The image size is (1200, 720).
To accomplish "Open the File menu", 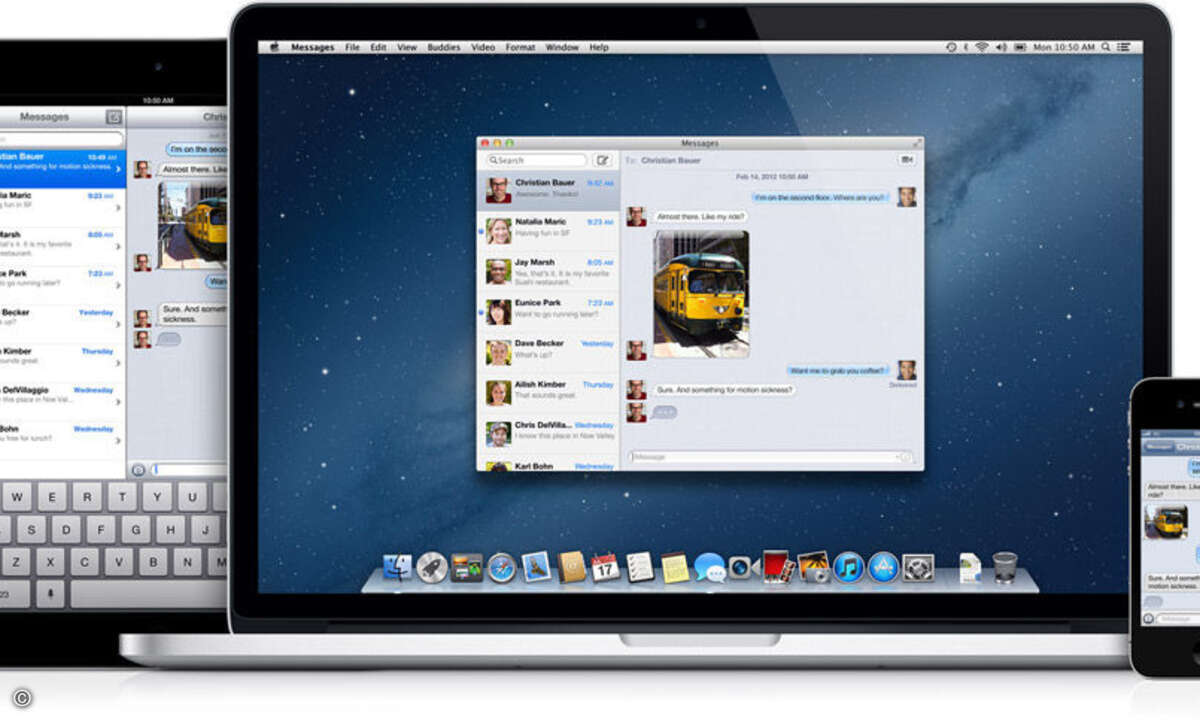I will point(353,47).
